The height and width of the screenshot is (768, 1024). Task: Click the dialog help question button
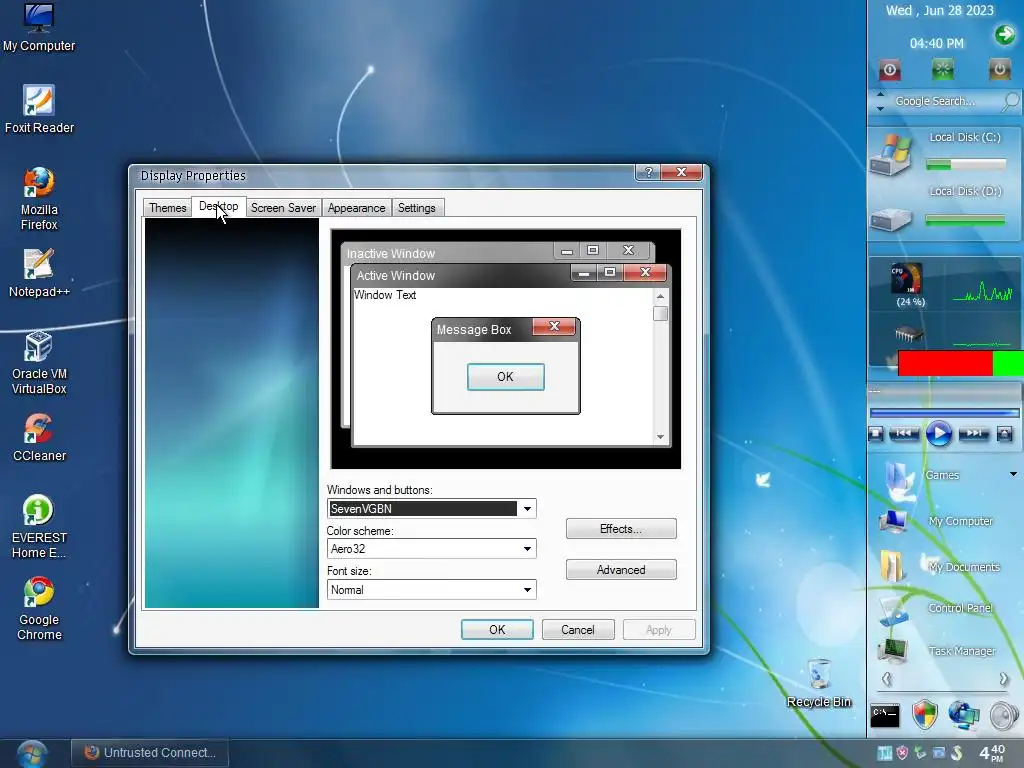pos(648,172)
